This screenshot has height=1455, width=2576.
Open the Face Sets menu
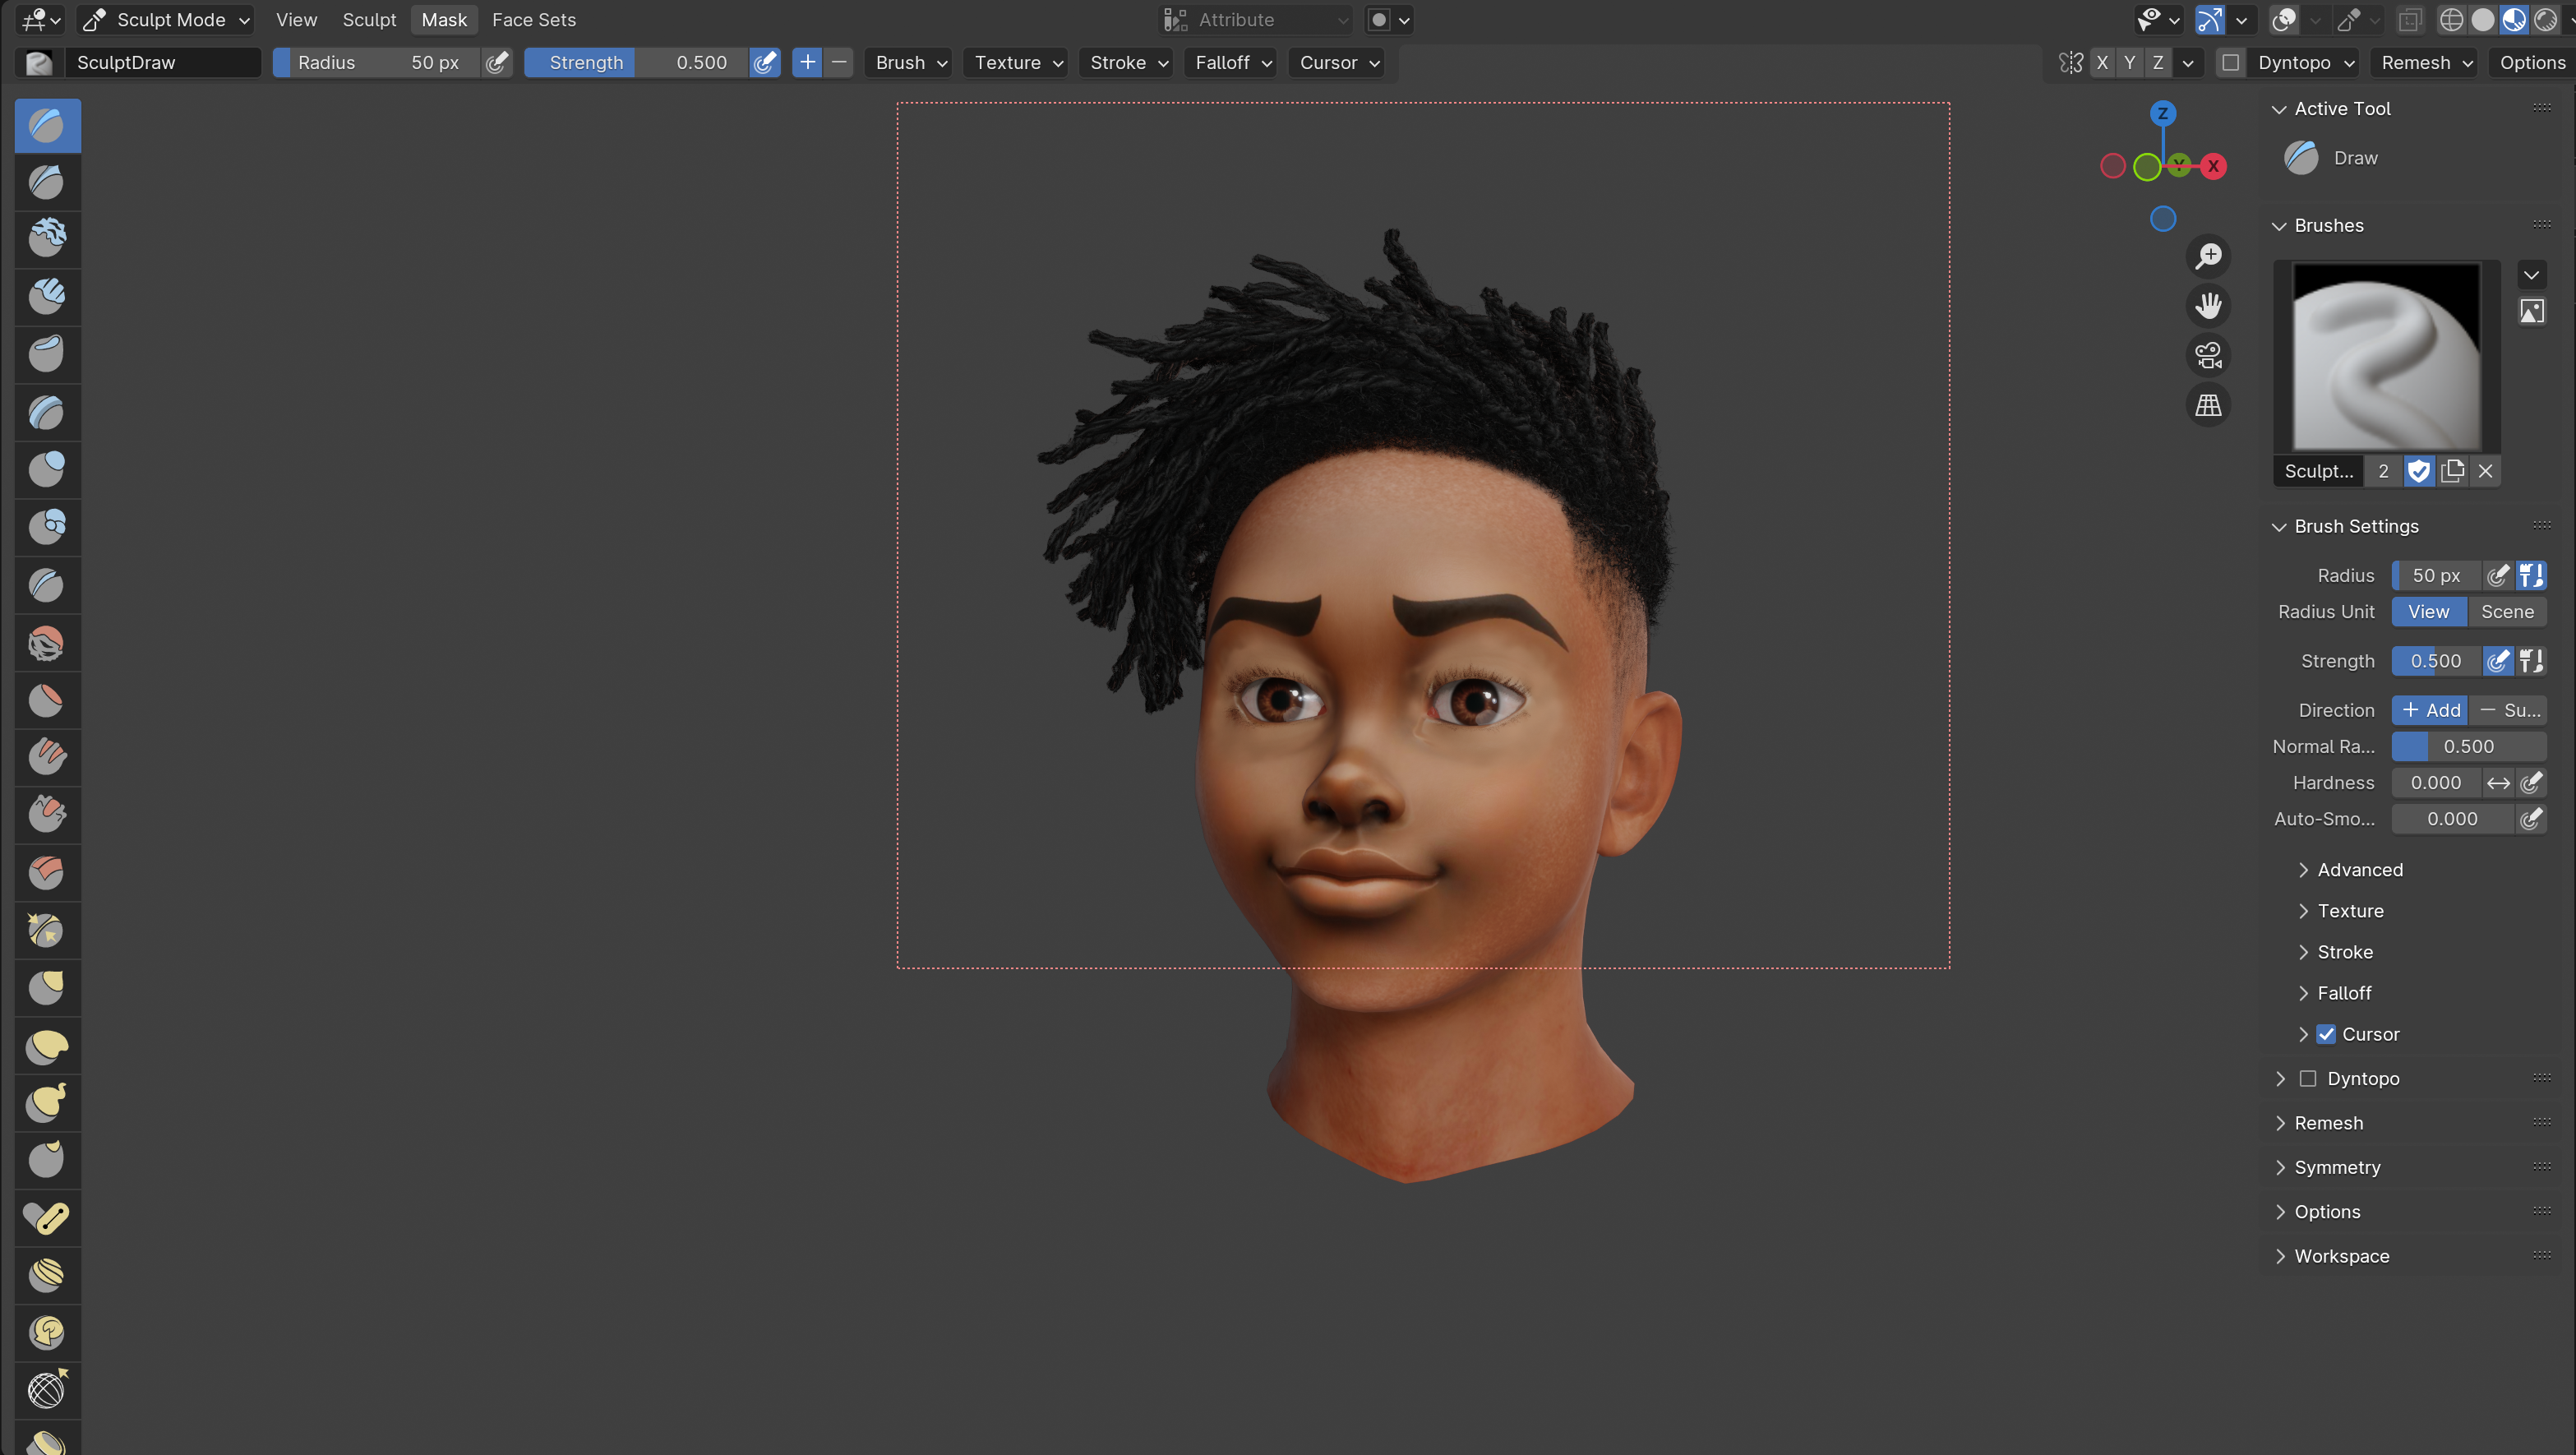pyautogui.click(x=533, y=20)
